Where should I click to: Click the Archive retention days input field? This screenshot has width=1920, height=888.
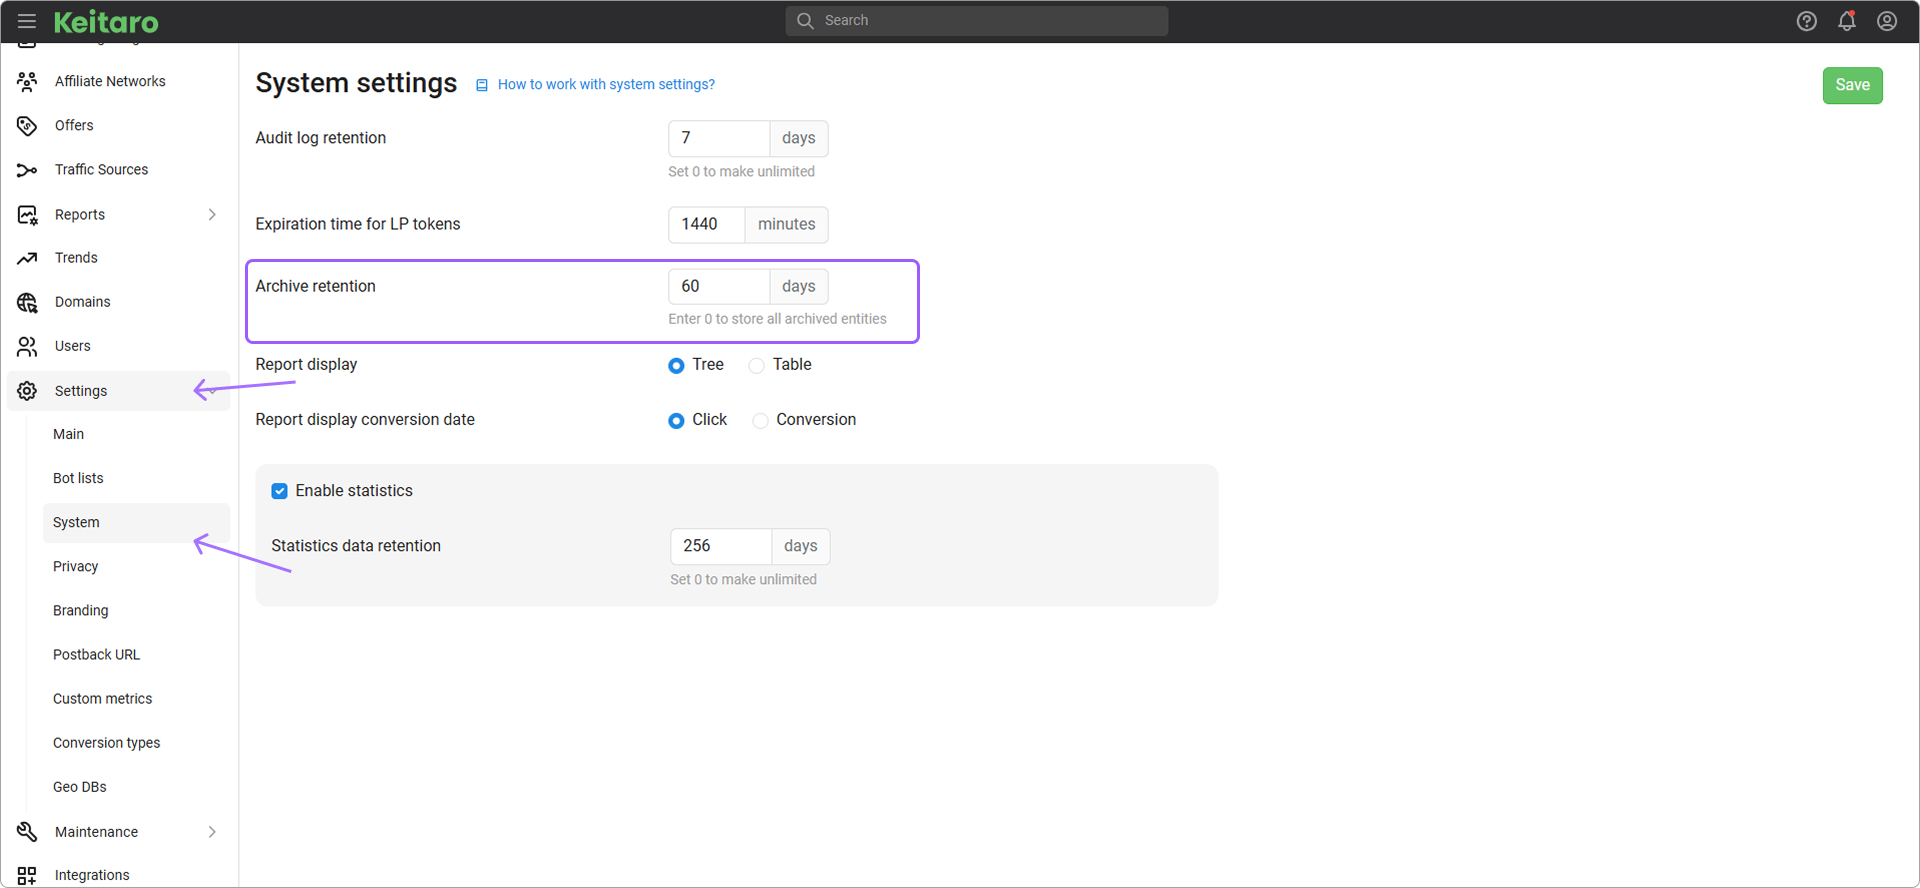[718, 287]
